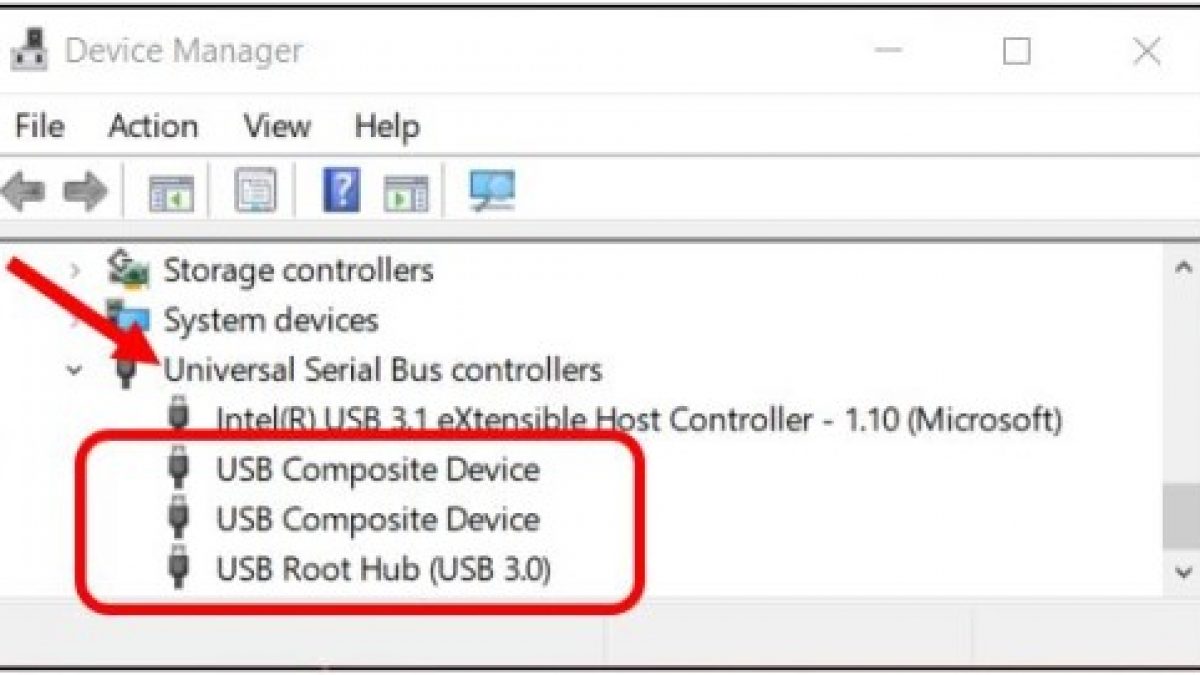Collapse Universal Serial Bus controllers node
This screenshot has height=675, width=1200.
click(74, 370)
